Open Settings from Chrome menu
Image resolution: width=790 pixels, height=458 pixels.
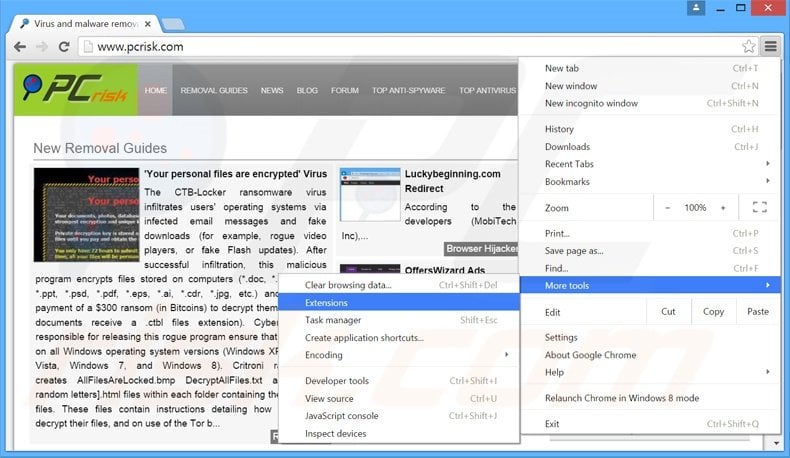(x=650, y=337)
